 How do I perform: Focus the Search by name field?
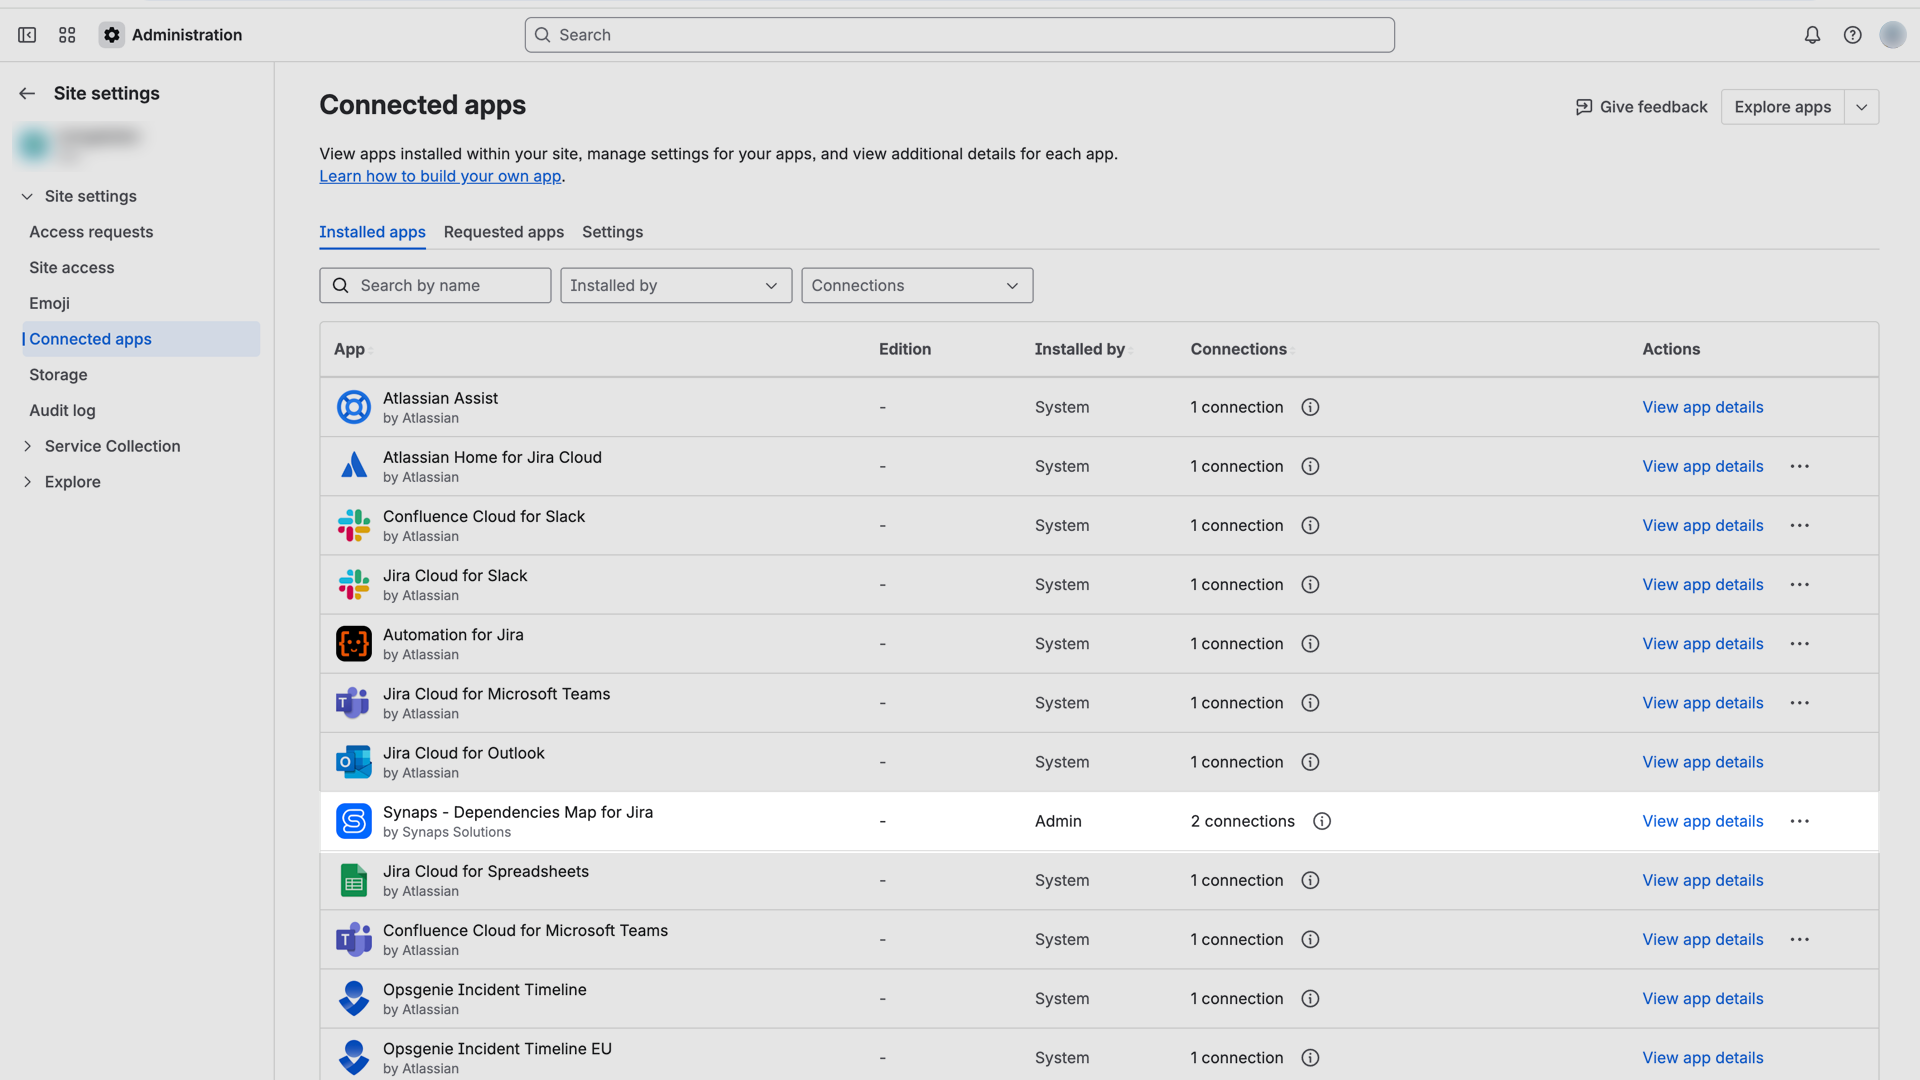(x=435, y=285)
